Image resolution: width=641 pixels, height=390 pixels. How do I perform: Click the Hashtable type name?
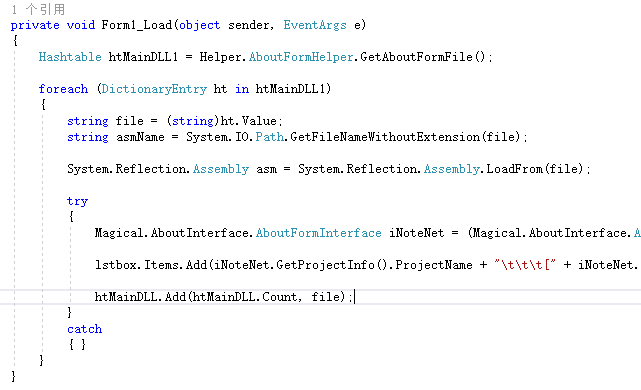[70, 57]
